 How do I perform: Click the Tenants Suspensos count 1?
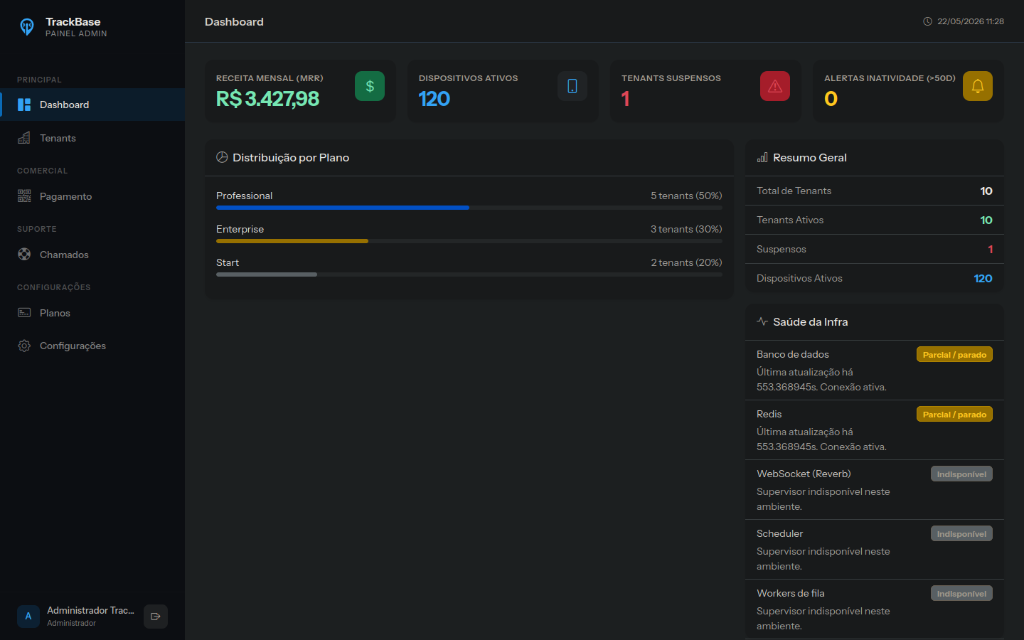pos(626,99)
